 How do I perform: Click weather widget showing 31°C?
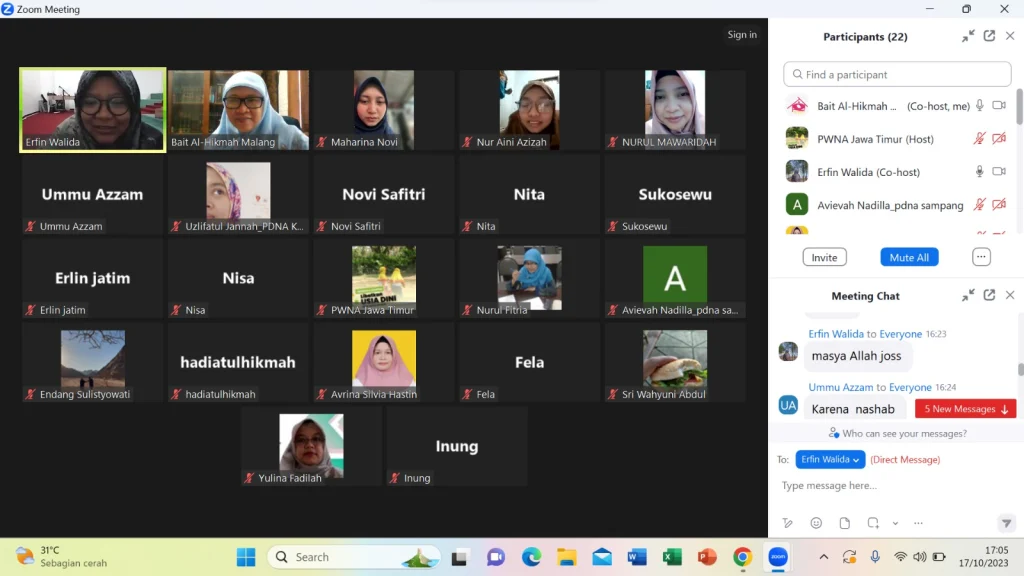pos(61,556)
